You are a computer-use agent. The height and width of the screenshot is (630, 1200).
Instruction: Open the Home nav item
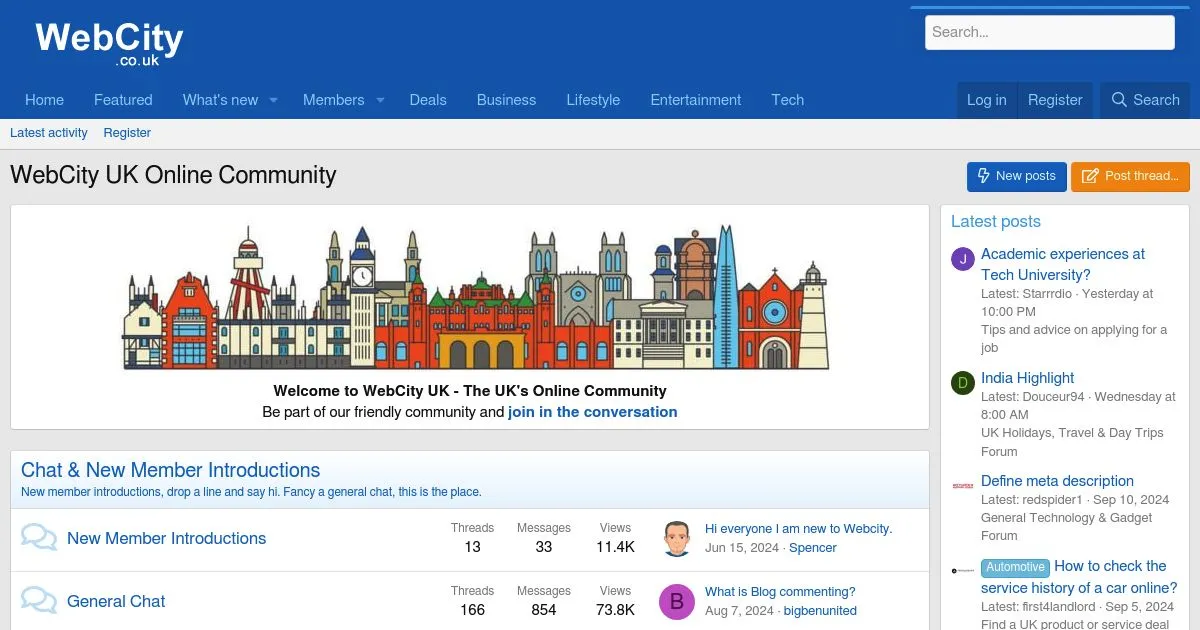tap(44, 100)
